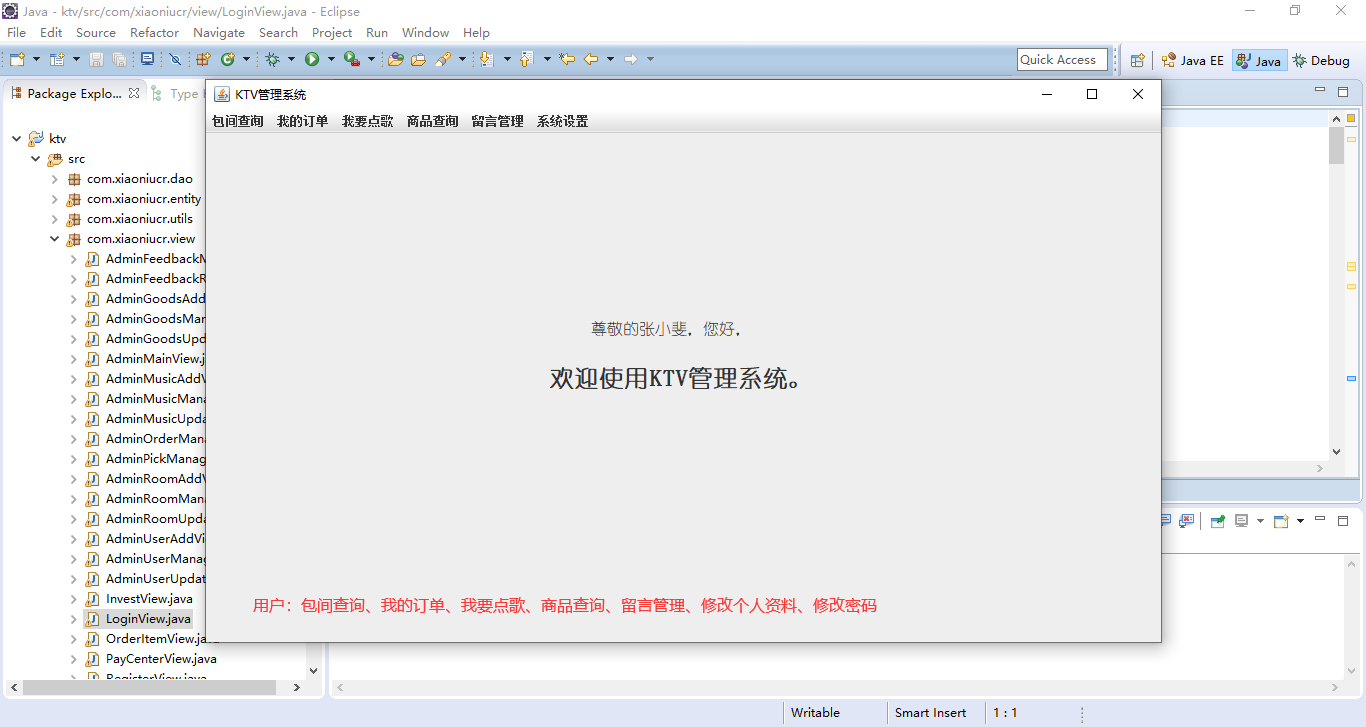Image resolution: width=1366 pixels, height=727 pixels.
Task: Select PayCenterView.java in the tree
Action: (160, 659)
